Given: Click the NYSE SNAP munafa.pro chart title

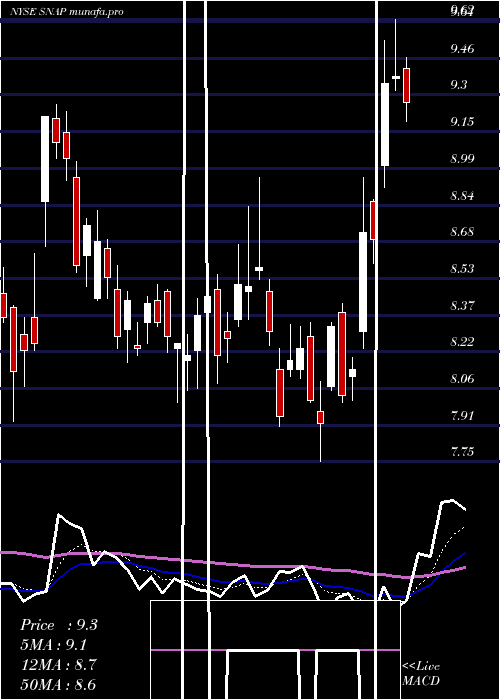Looking at the screenshot, I should tap(67, 12).
